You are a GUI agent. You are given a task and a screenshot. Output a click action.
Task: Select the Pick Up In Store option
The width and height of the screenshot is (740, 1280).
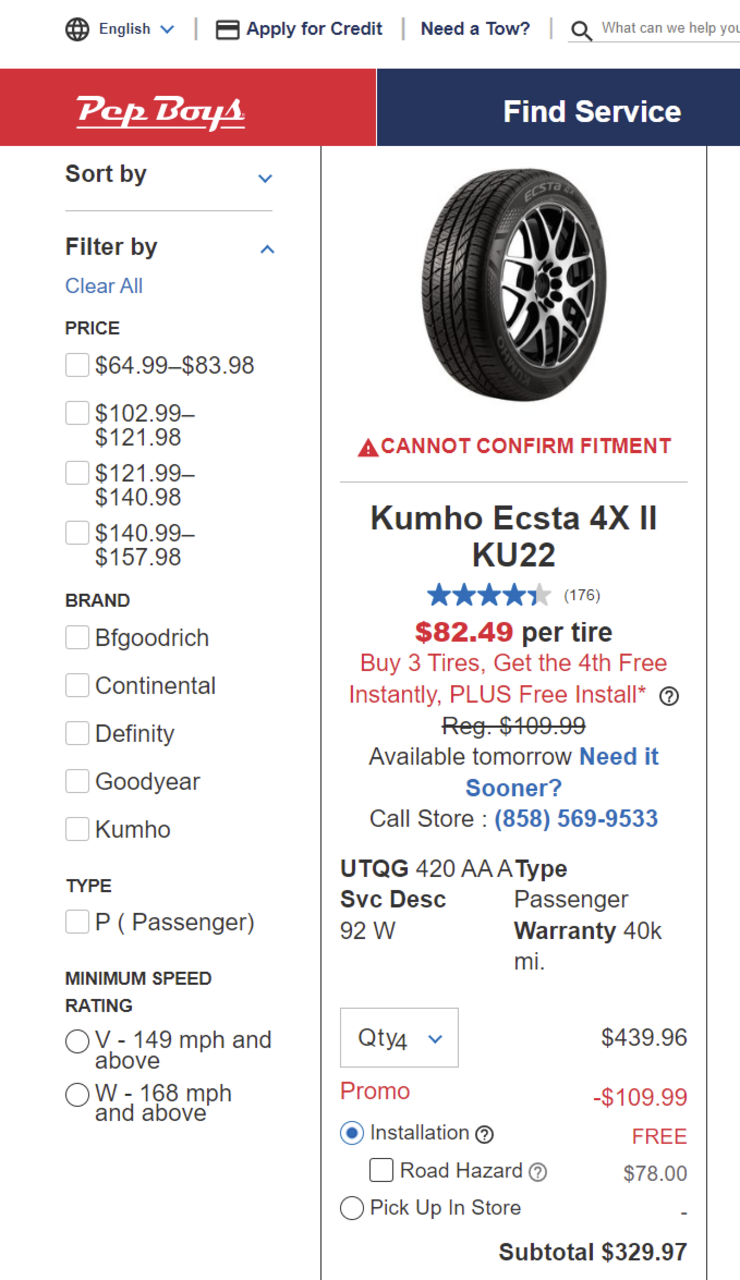click(351, 1208)
